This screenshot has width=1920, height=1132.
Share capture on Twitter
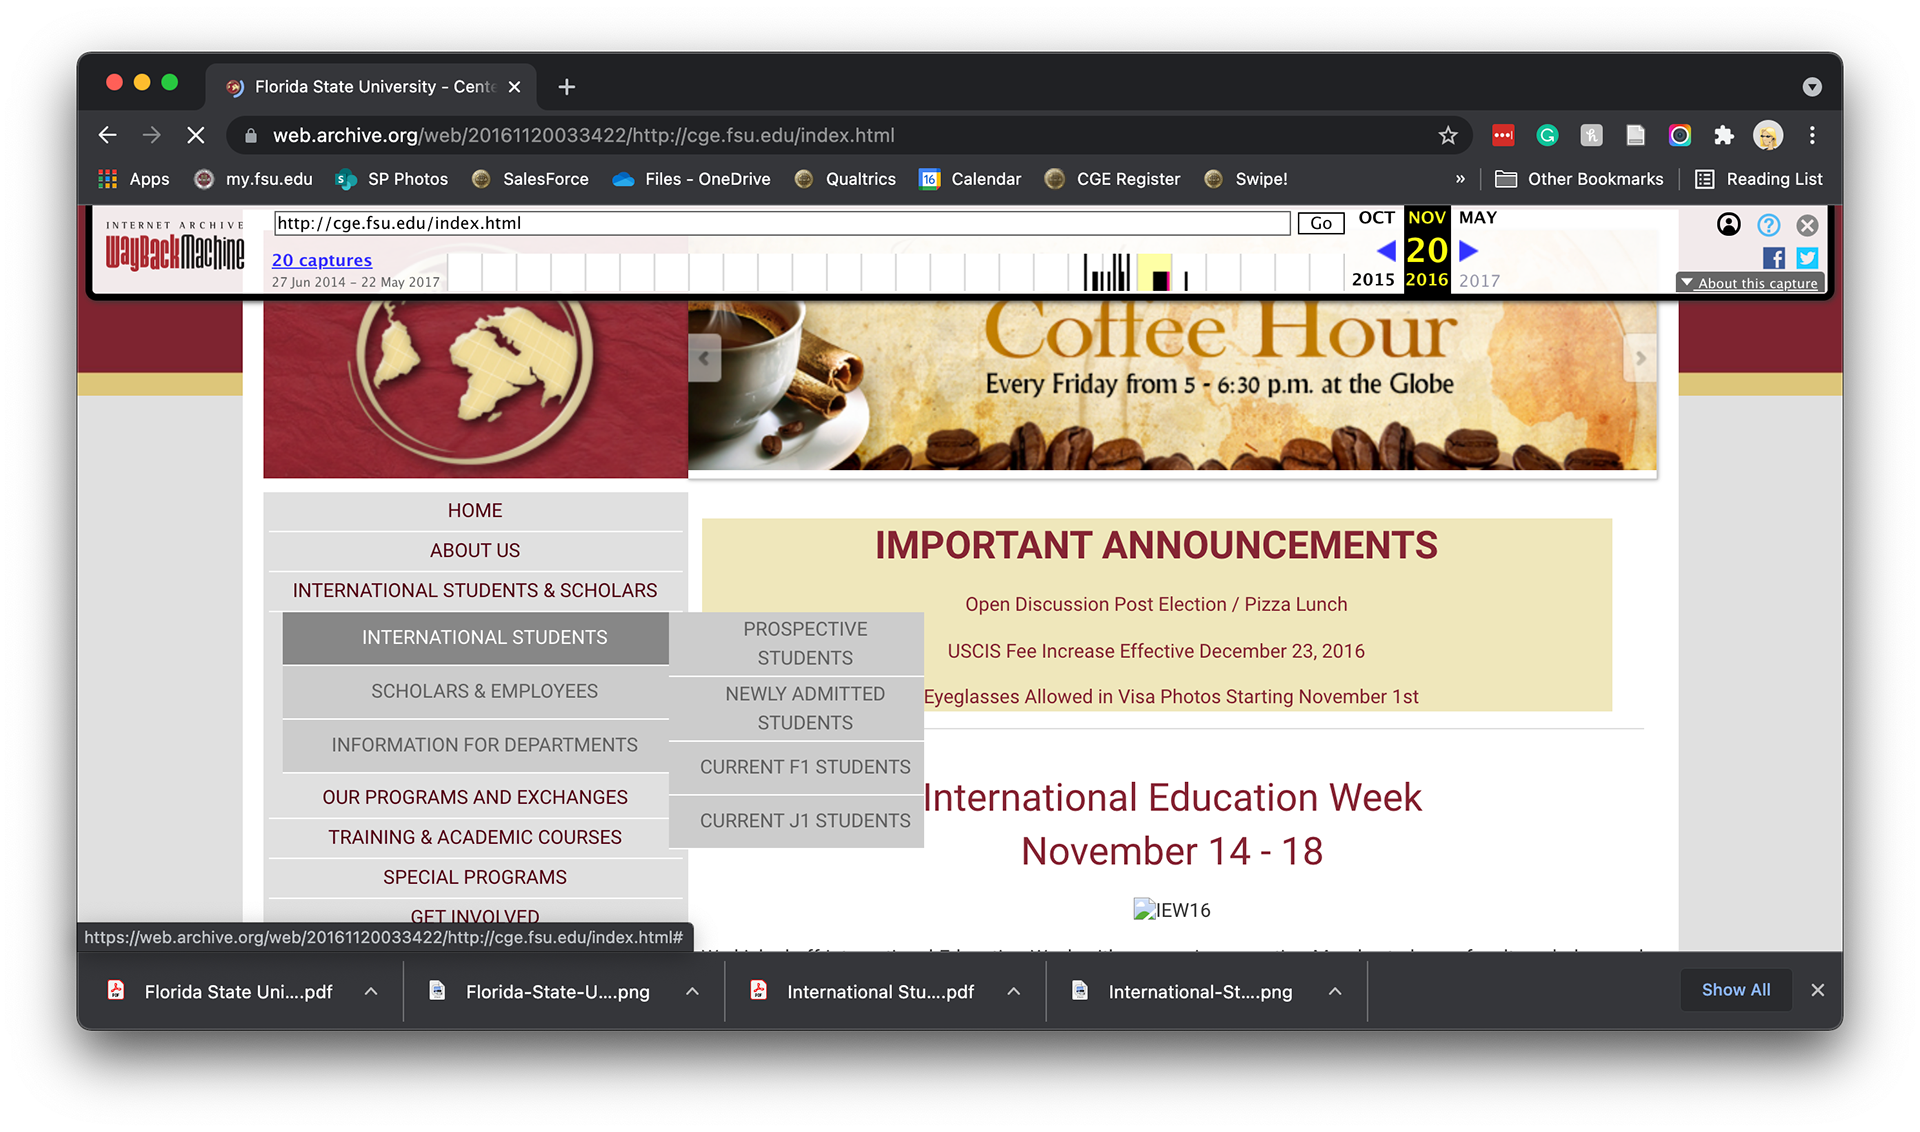pyautogui.click(x=1806, y=258)
